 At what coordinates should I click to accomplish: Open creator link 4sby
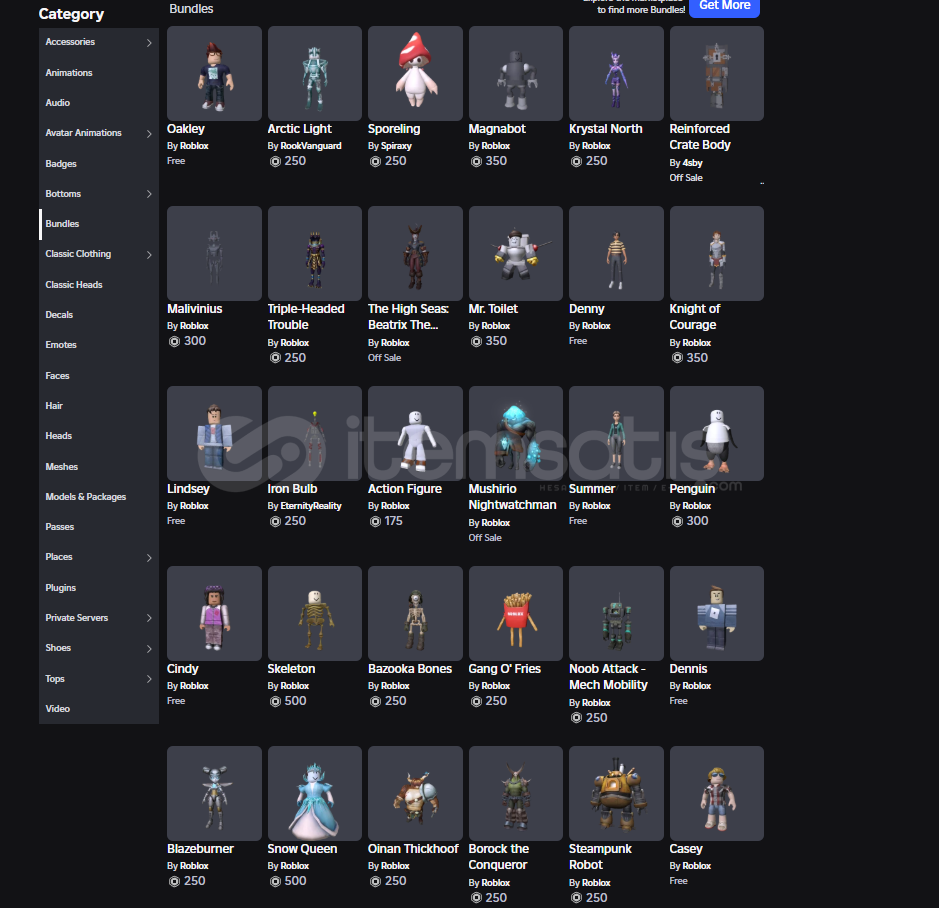click(692, 162)
